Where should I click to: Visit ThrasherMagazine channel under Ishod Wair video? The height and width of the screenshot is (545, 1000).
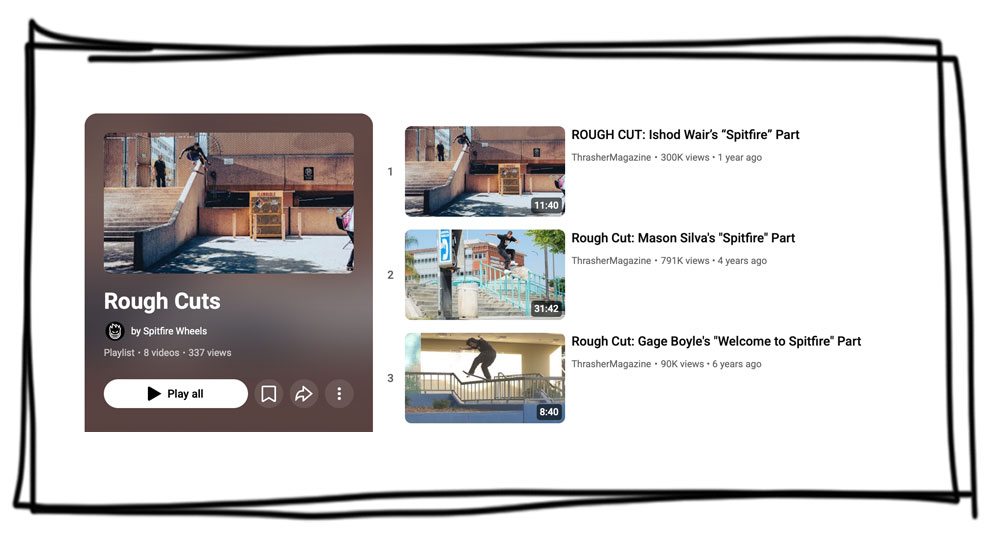tap(611, 158)
